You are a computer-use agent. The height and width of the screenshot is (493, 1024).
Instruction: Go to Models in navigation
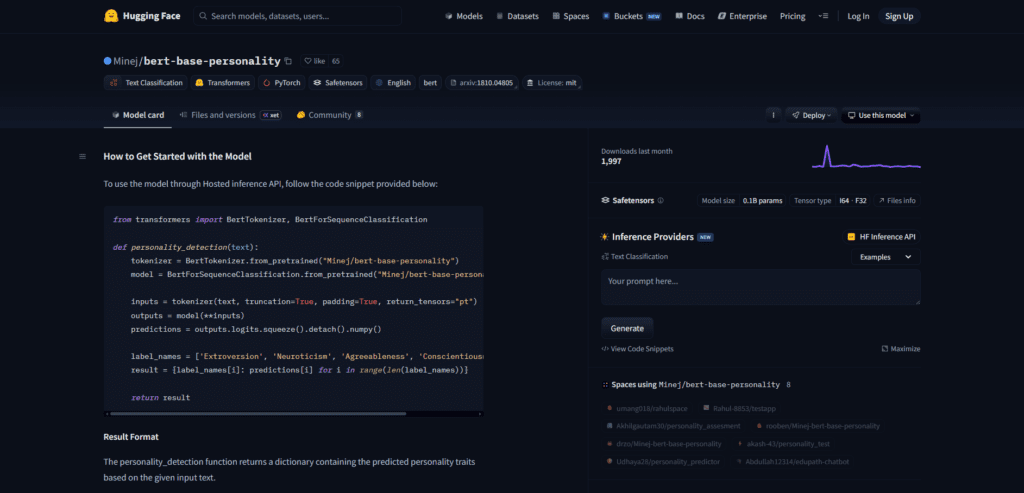click(x=464, y=16)
